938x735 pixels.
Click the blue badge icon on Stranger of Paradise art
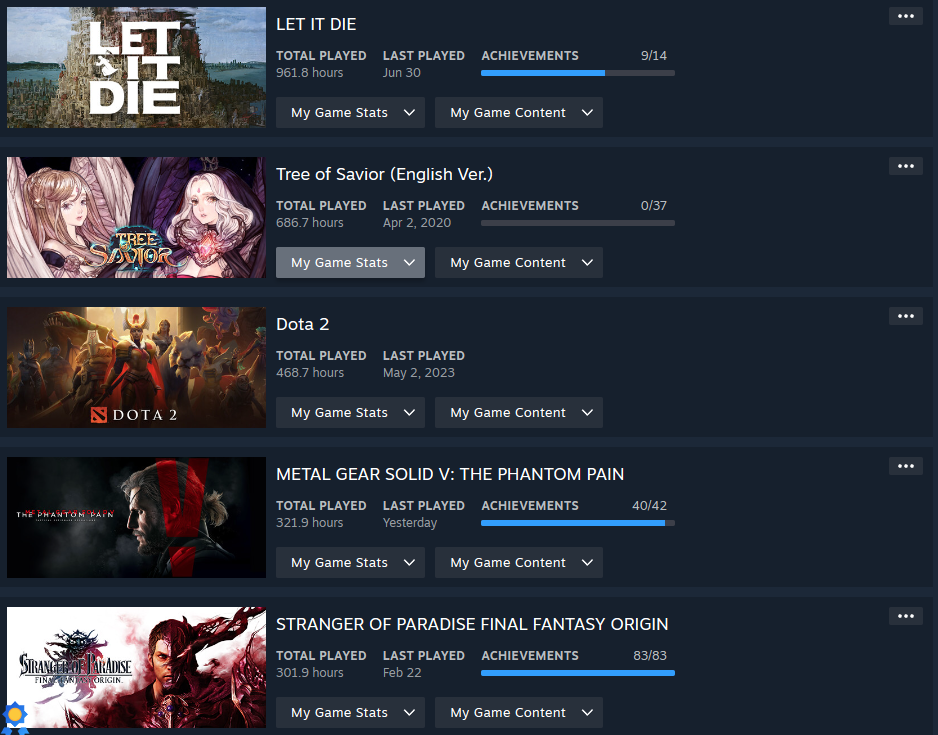pyautogui.click(x=16, y=716)
